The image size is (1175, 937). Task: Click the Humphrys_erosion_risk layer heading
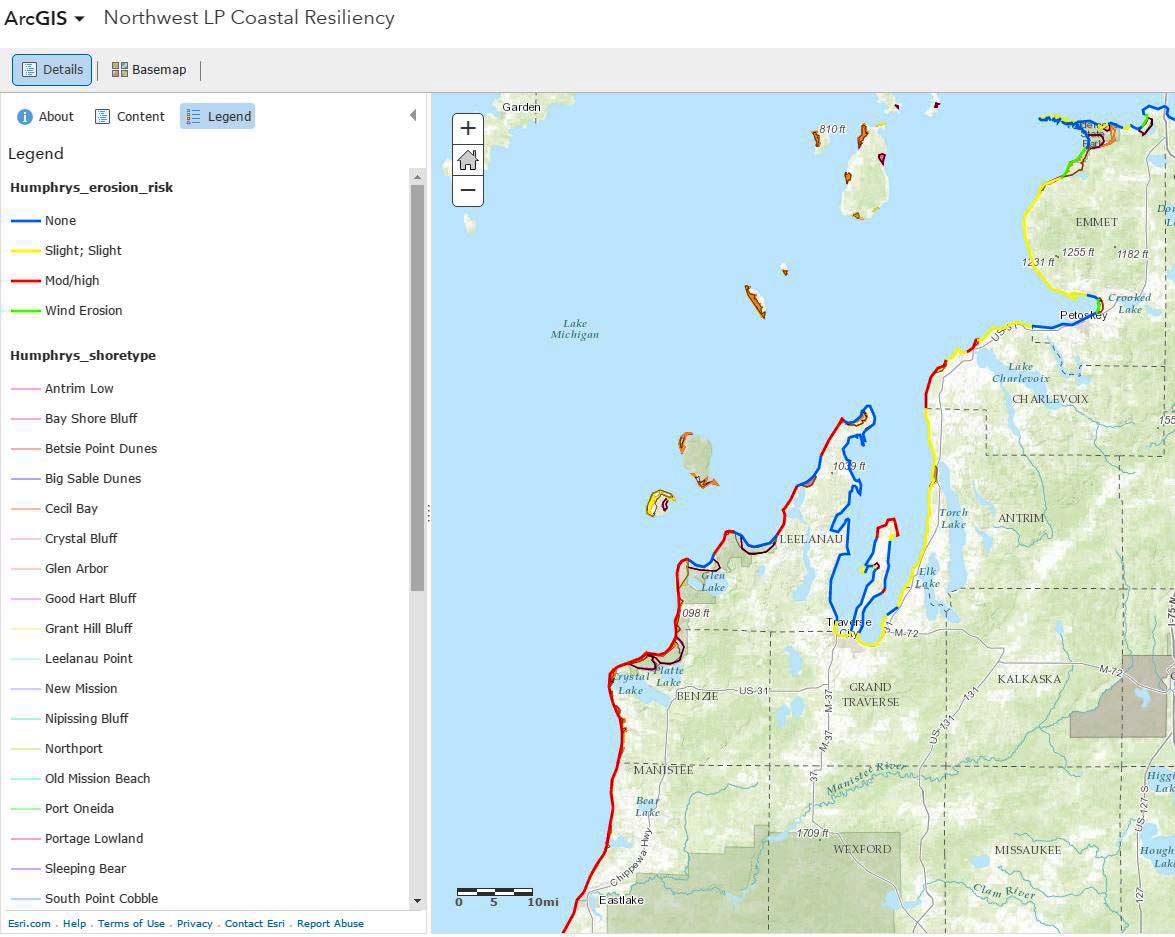(x=91, y=187)
